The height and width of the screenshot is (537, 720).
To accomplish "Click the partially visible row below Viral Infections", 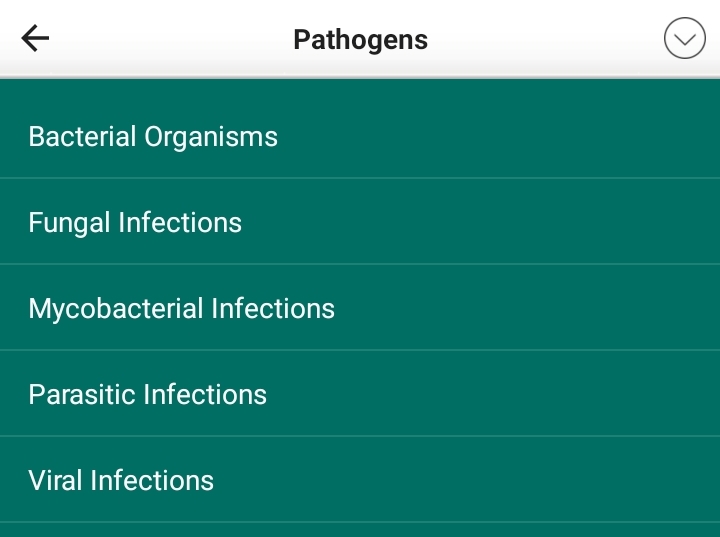I will coord(360,530).
